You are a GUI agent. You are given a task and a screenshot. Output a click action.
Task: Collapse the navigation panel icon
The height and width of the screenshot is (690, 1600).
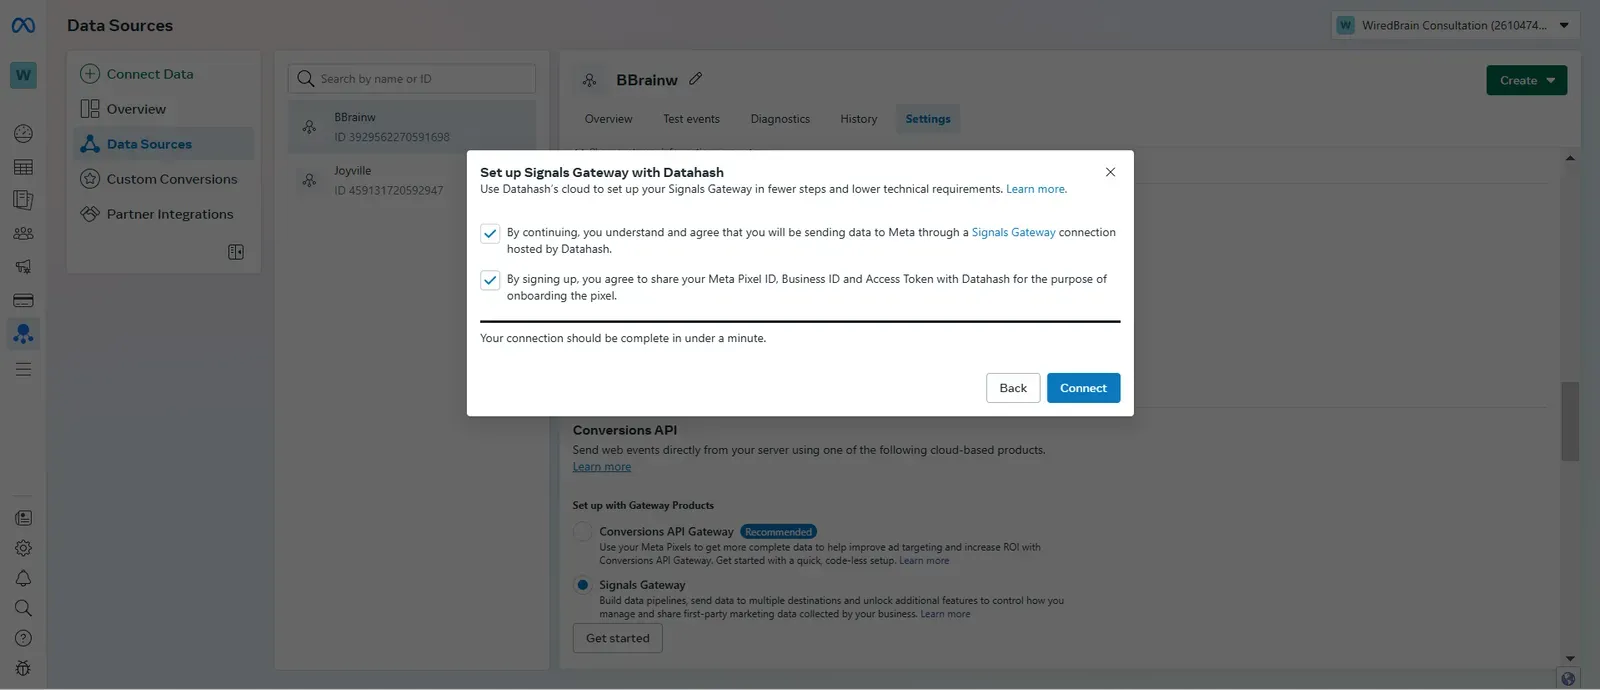click(x=236, y=252)
